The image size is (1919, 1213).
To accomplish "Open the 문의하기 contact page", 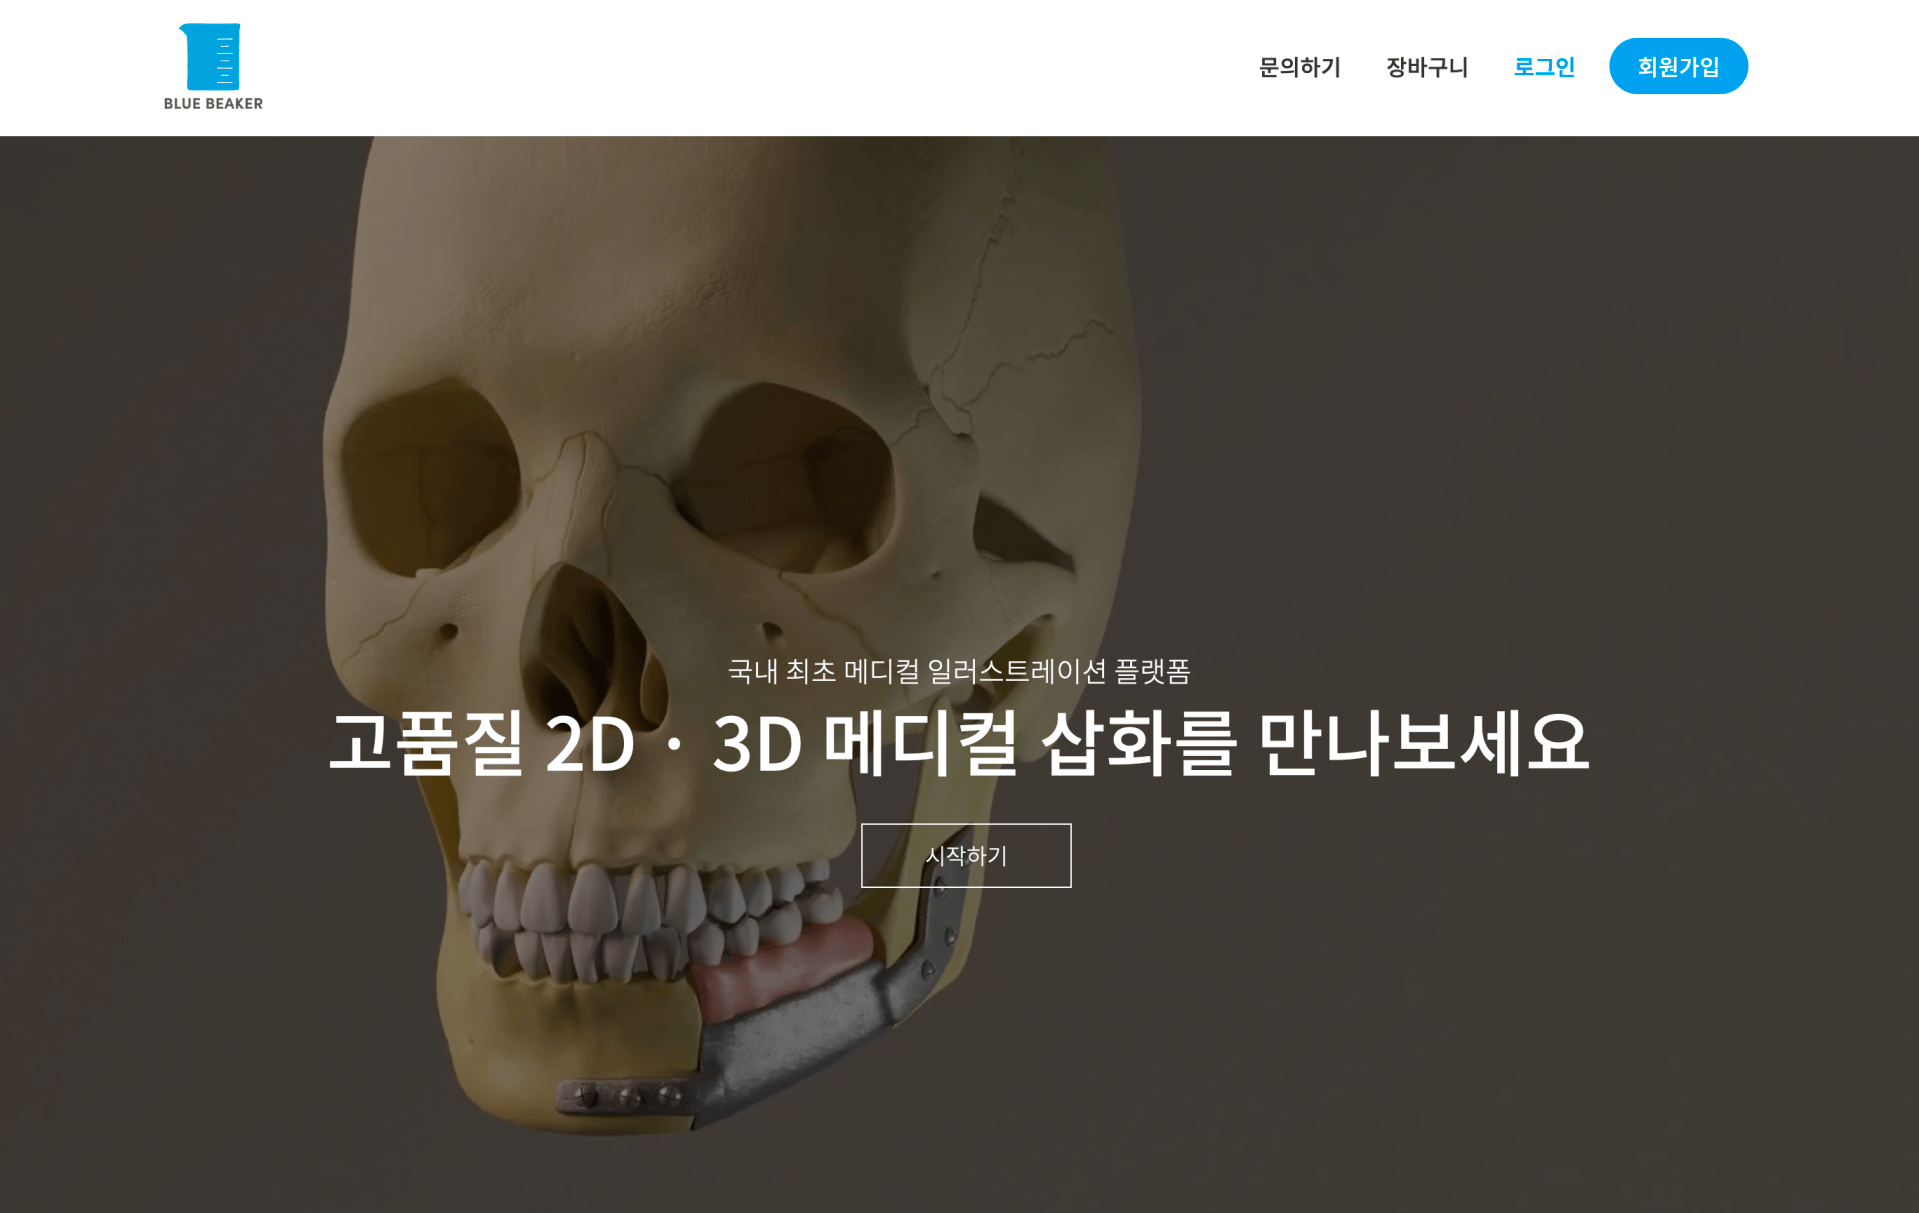I will (x=1299, y=67).
